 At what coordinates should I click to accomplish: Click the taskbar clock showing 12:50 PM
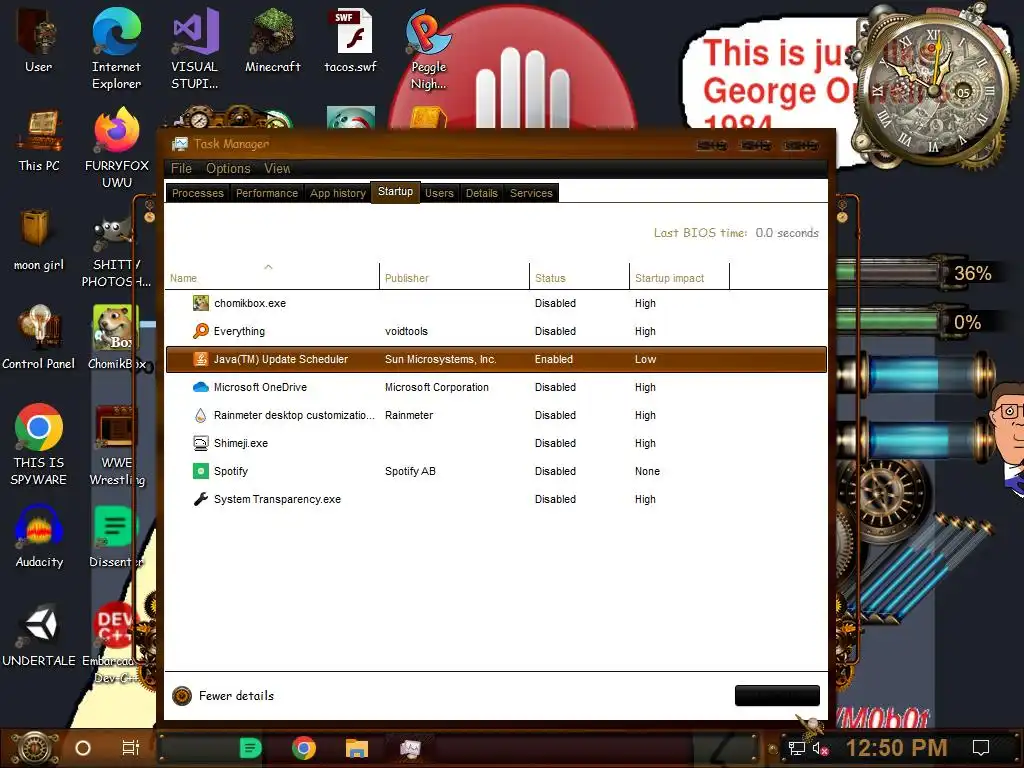pyautogui.click(x=897, y=748)
